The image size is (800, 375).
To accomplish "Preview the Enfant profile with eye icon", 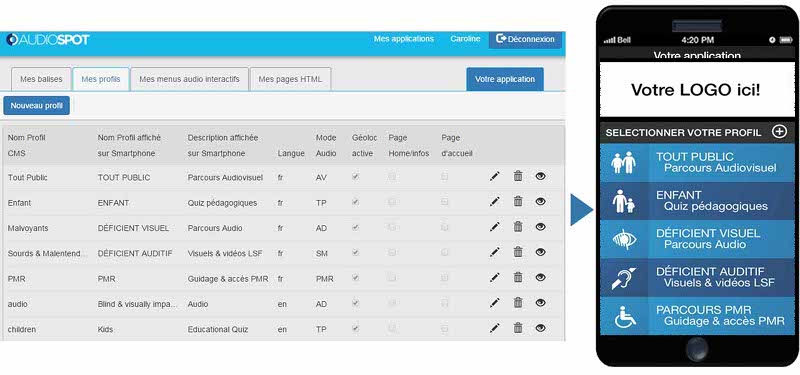I will click(x=541, y=201).
